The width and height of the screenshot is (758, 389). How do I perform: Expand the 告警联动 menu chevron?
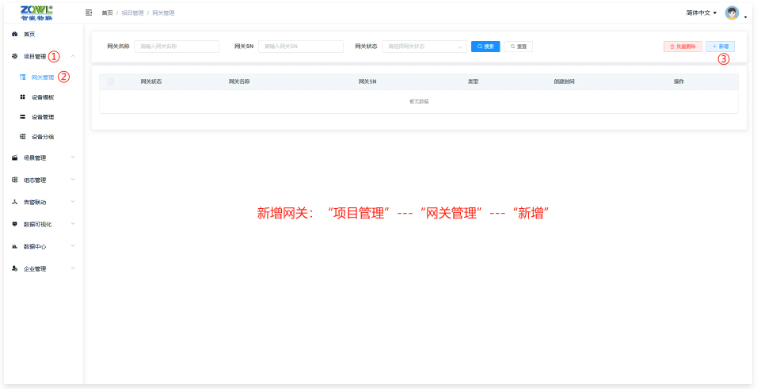73,202
